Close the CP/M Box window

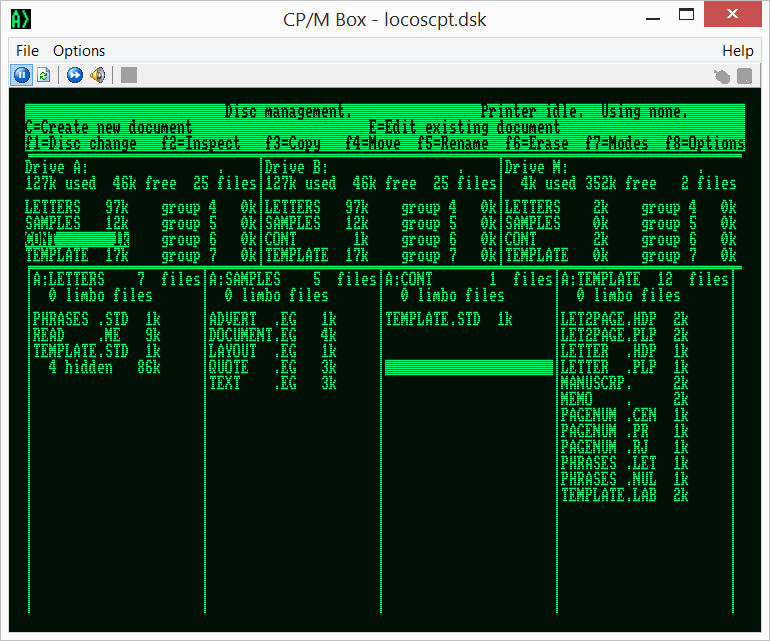click(732, 14)
